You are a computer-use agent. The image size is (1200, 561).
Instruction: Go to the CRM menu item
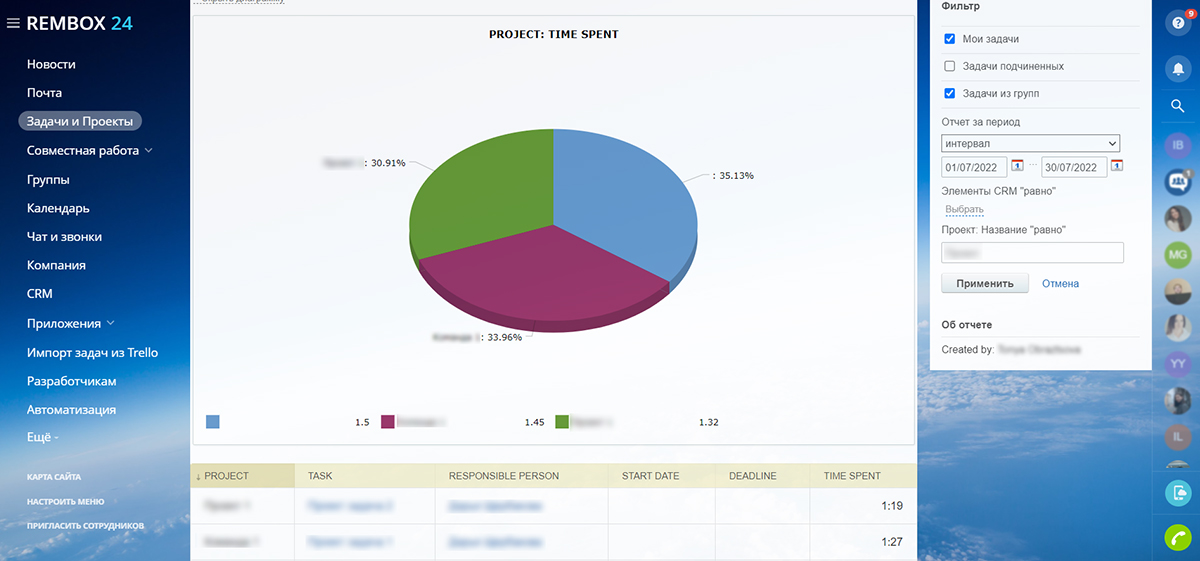[40, 294]
